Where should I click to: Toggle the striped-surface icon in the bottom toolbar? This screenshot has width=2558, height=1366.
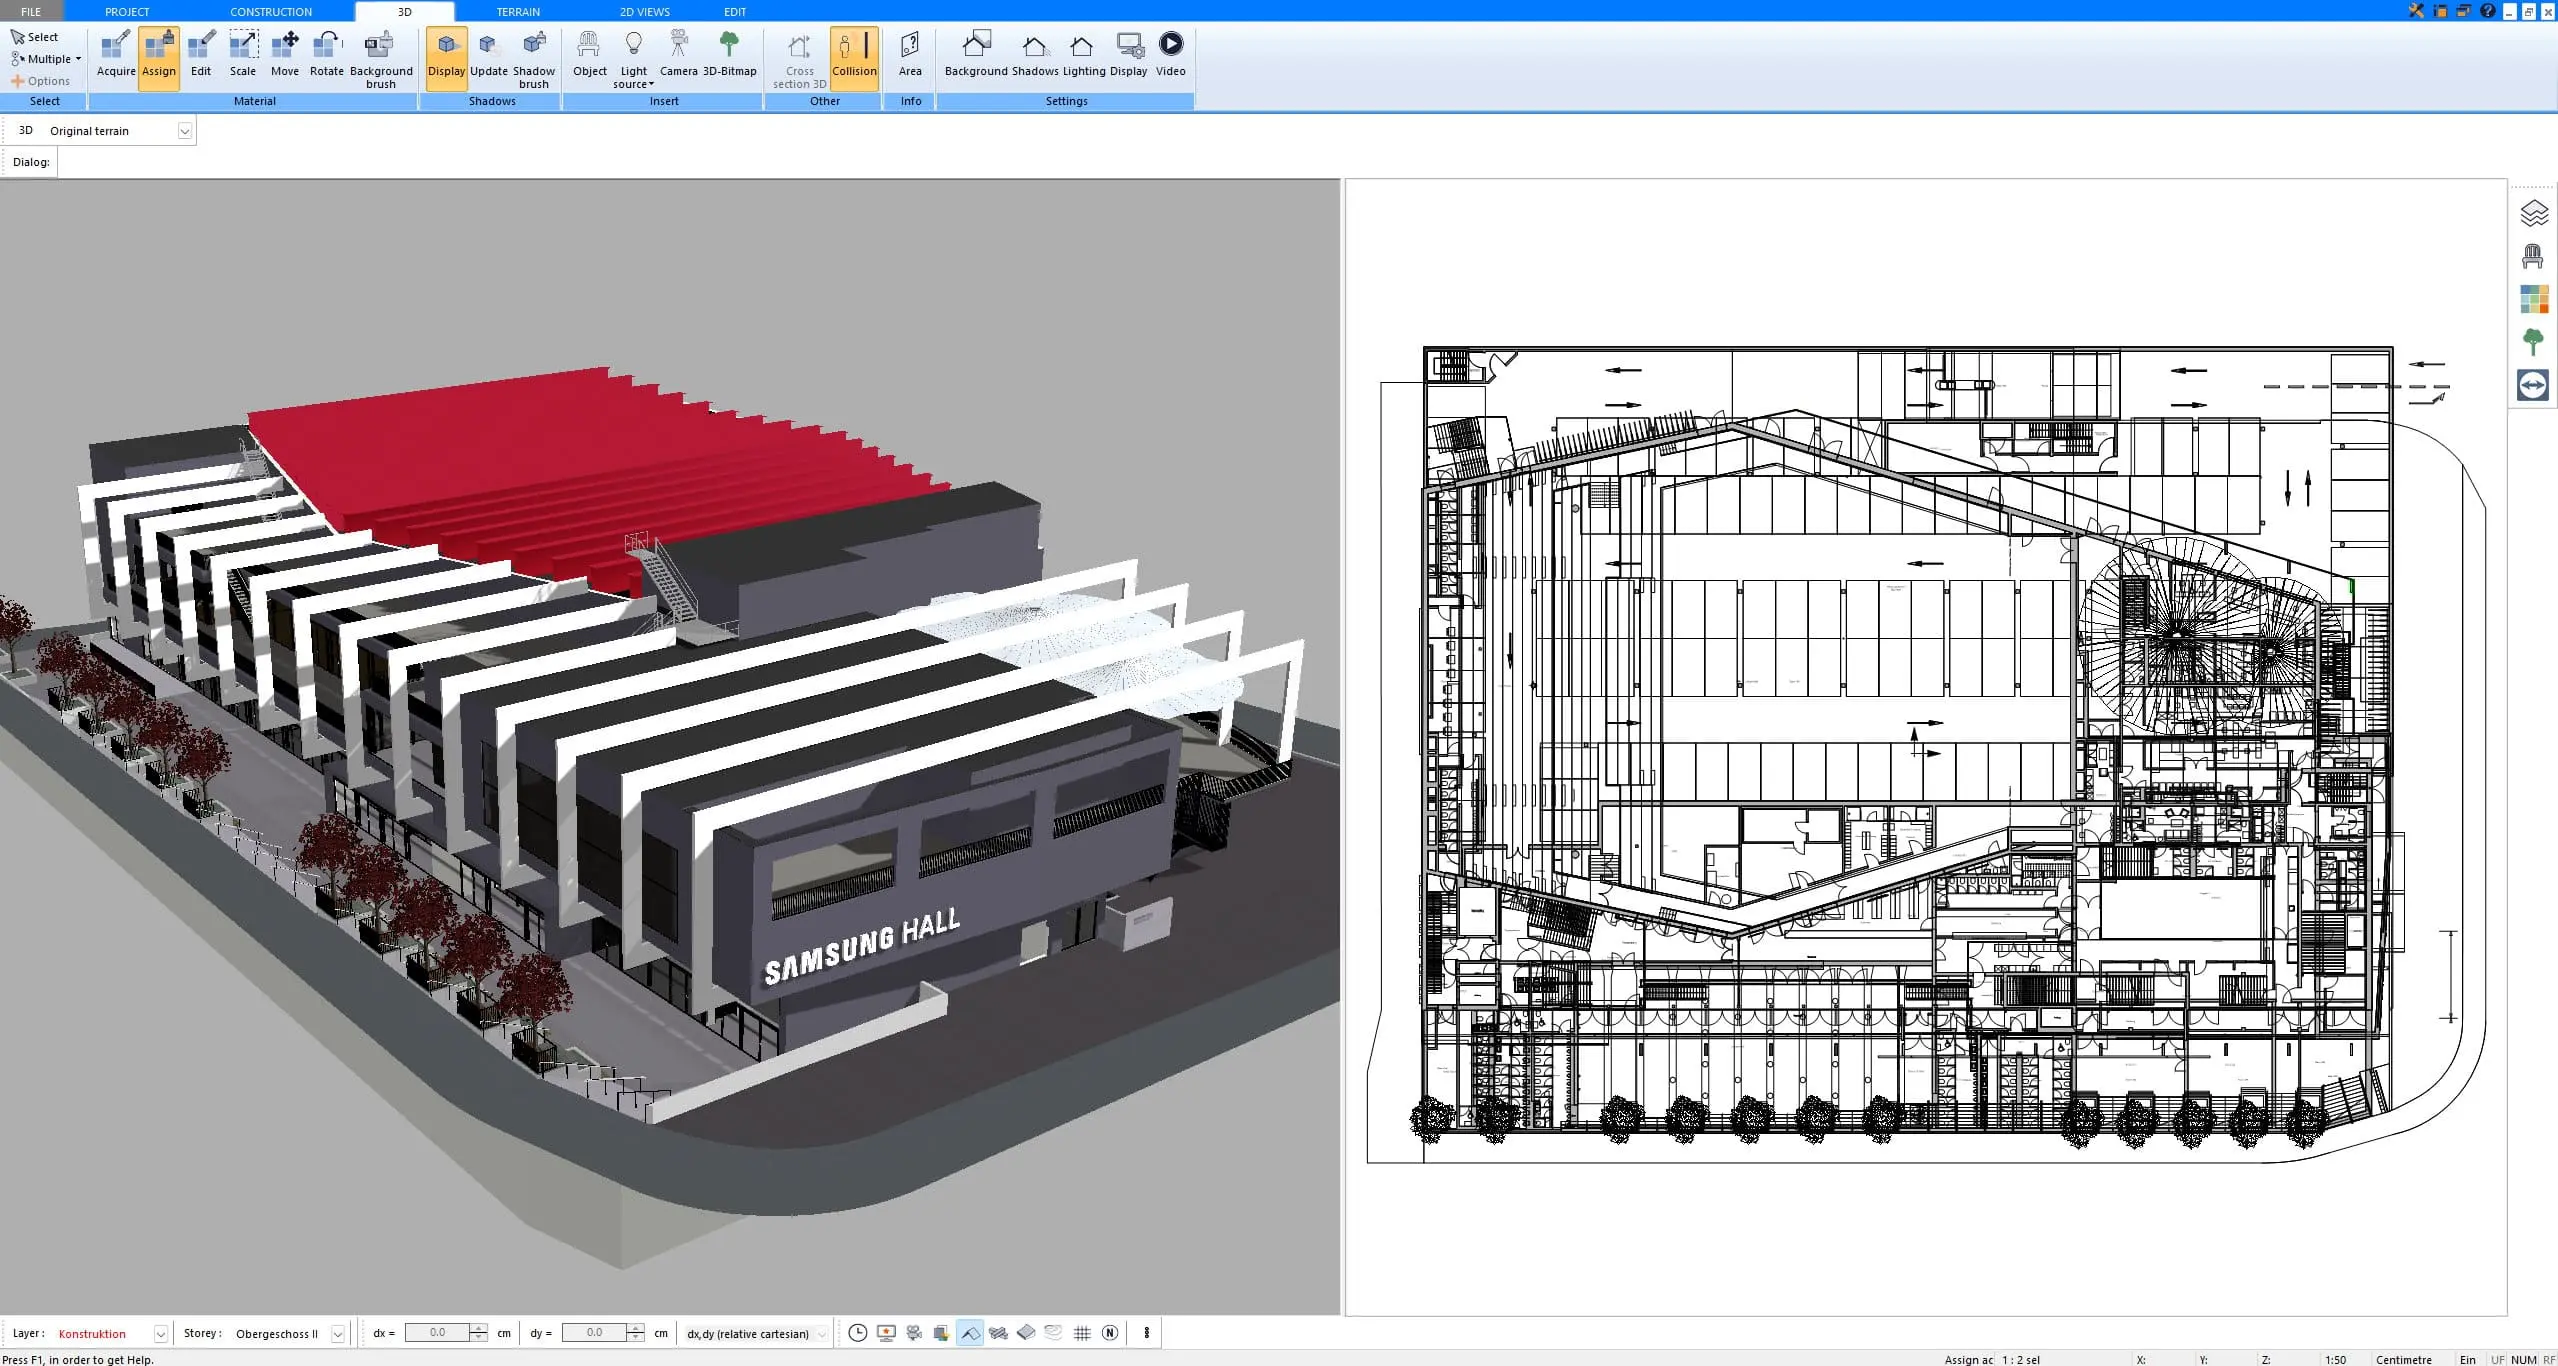(x=998, y=1333)
